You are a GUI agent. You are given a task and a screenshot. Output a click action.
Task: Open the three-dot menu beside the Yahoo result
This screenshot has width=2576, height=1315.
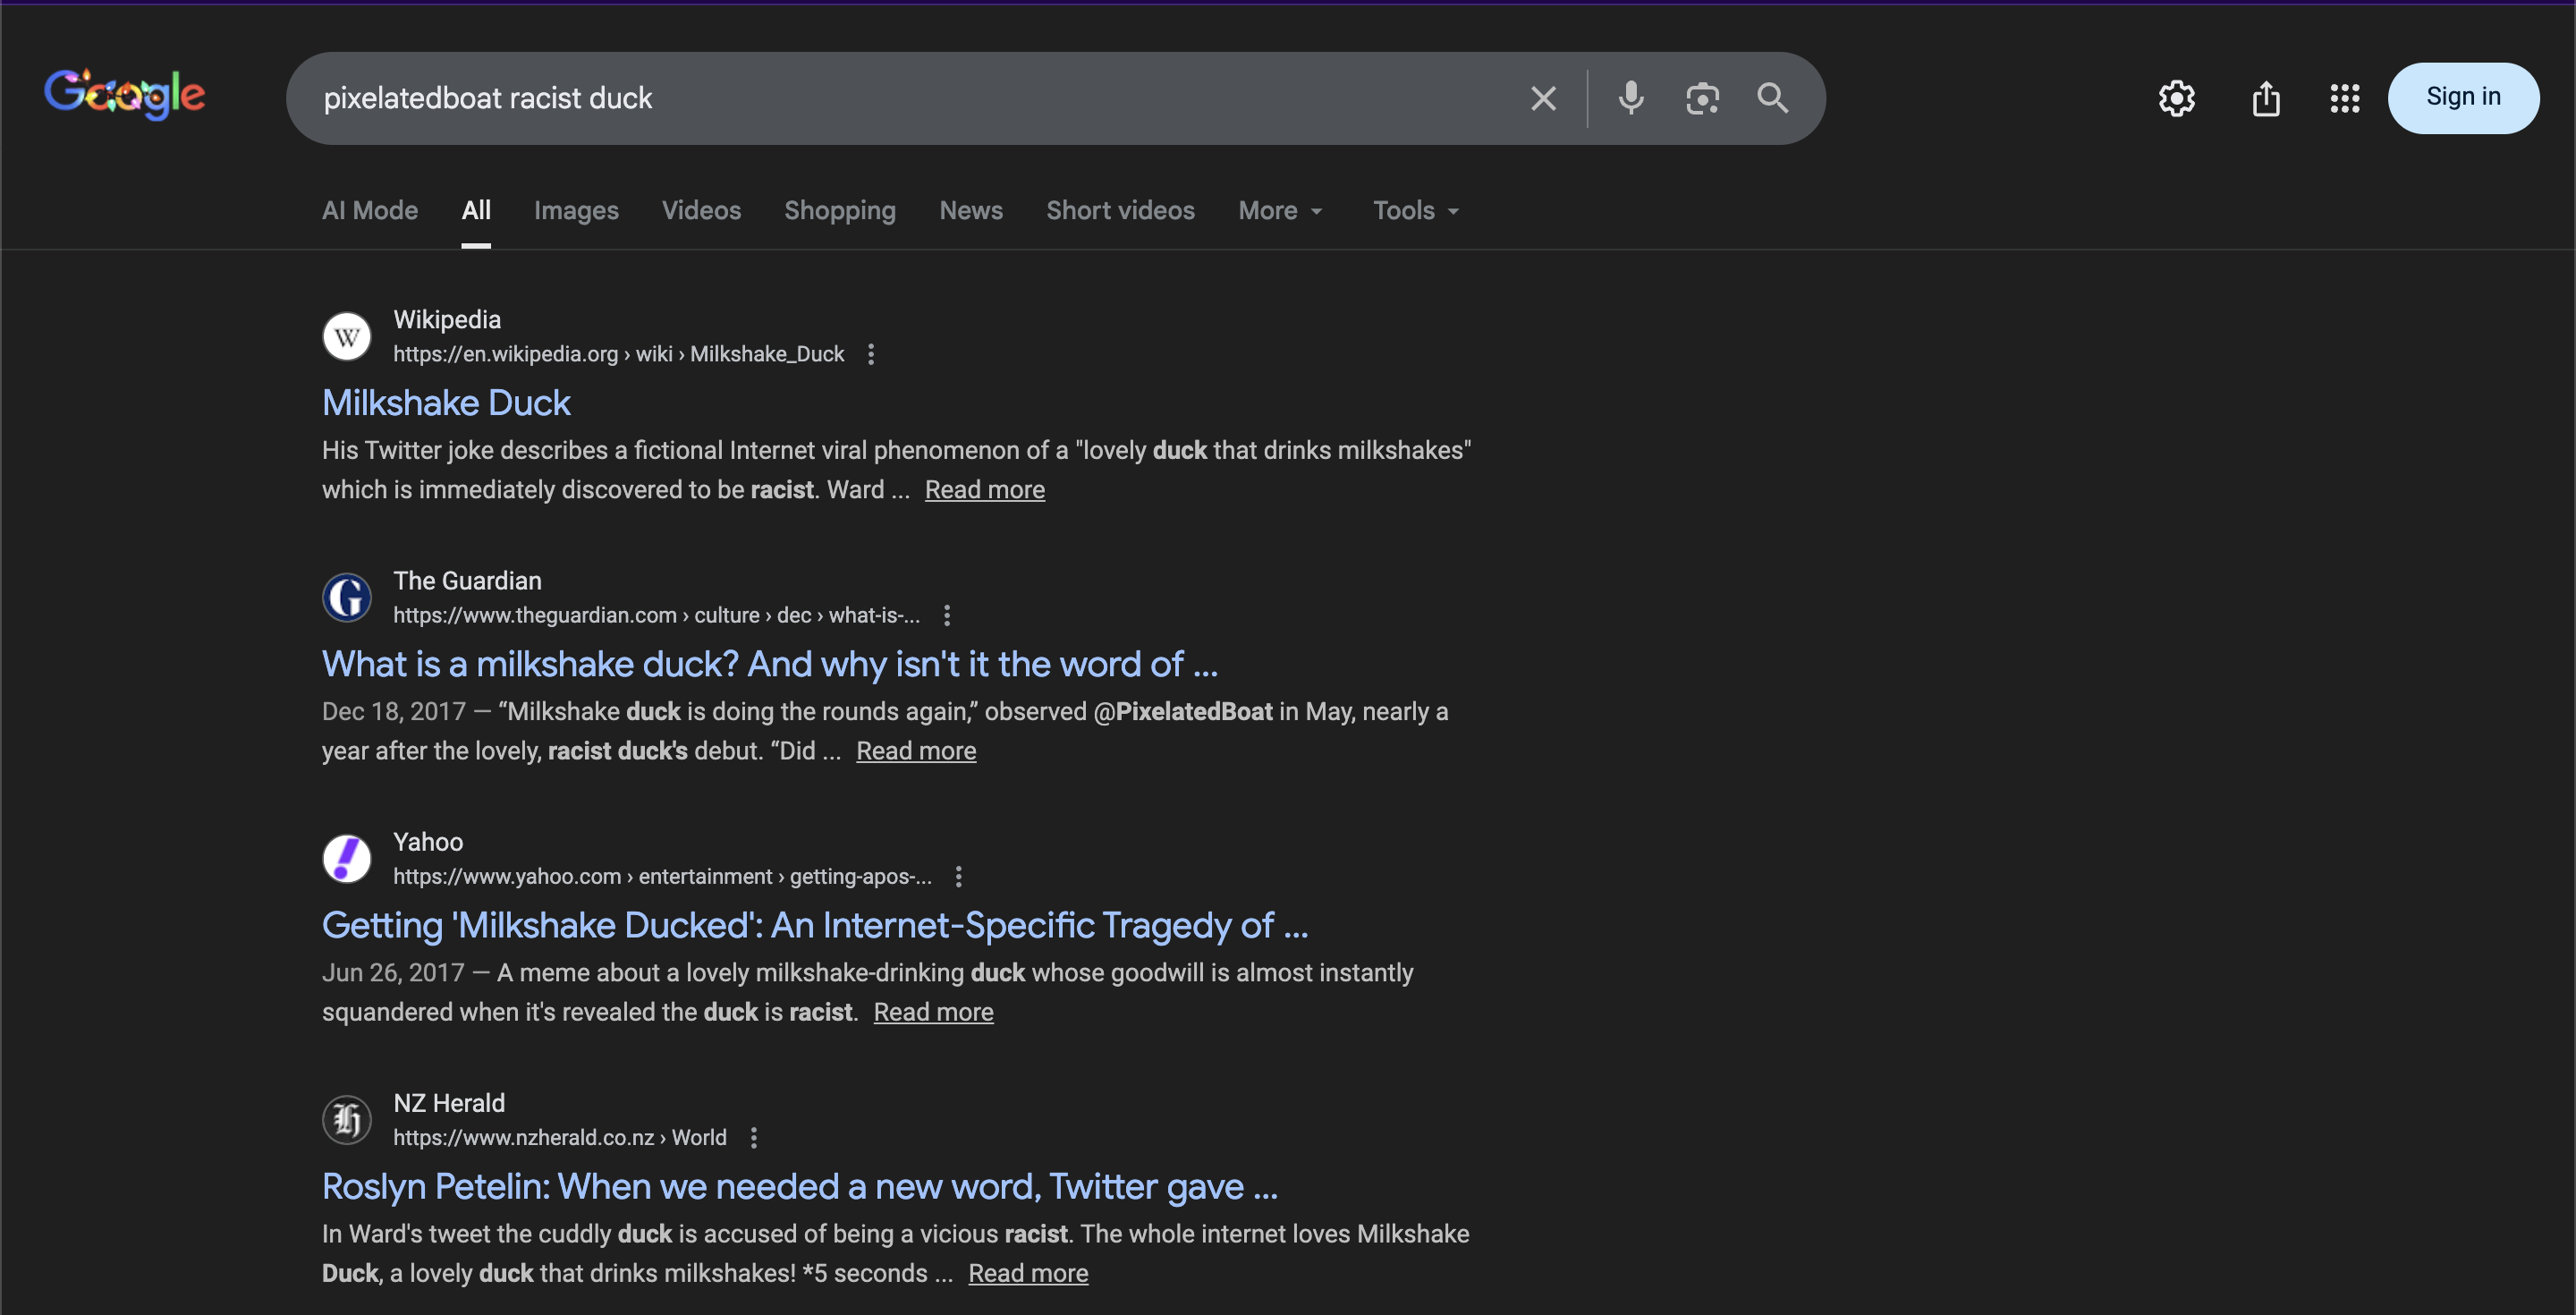[x=958, y=876]
